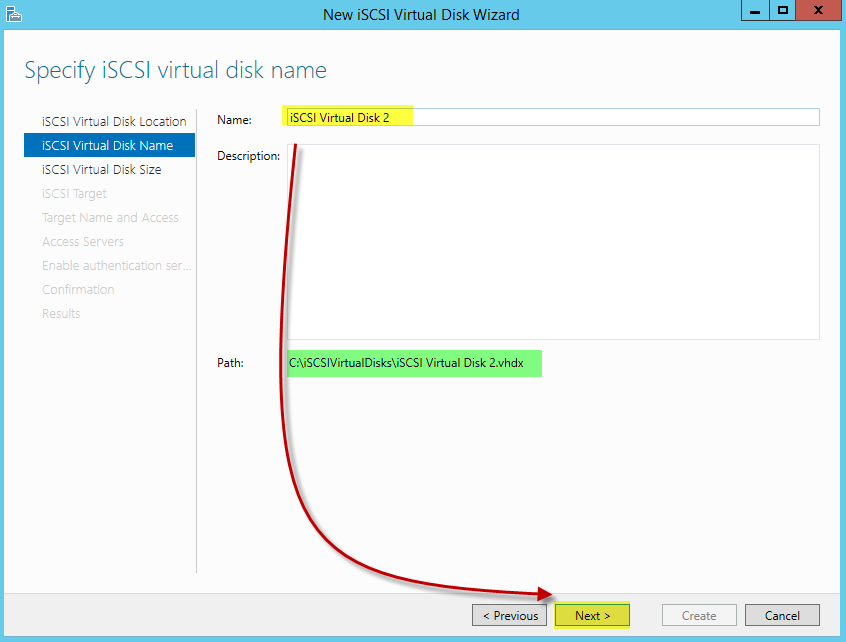846x642 pixels.
Task: Click the Name: field label
Action: tap(234, 120)
